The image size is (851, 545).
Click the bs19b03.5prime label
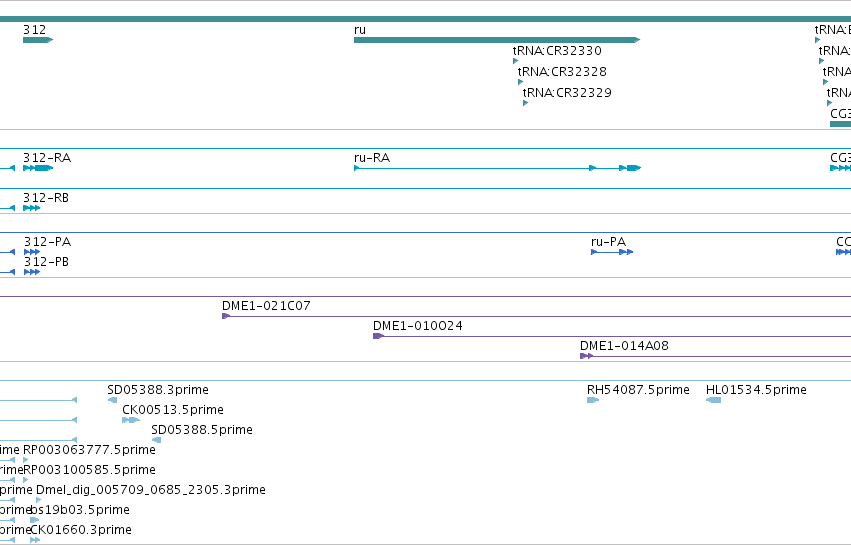(80, 510)
